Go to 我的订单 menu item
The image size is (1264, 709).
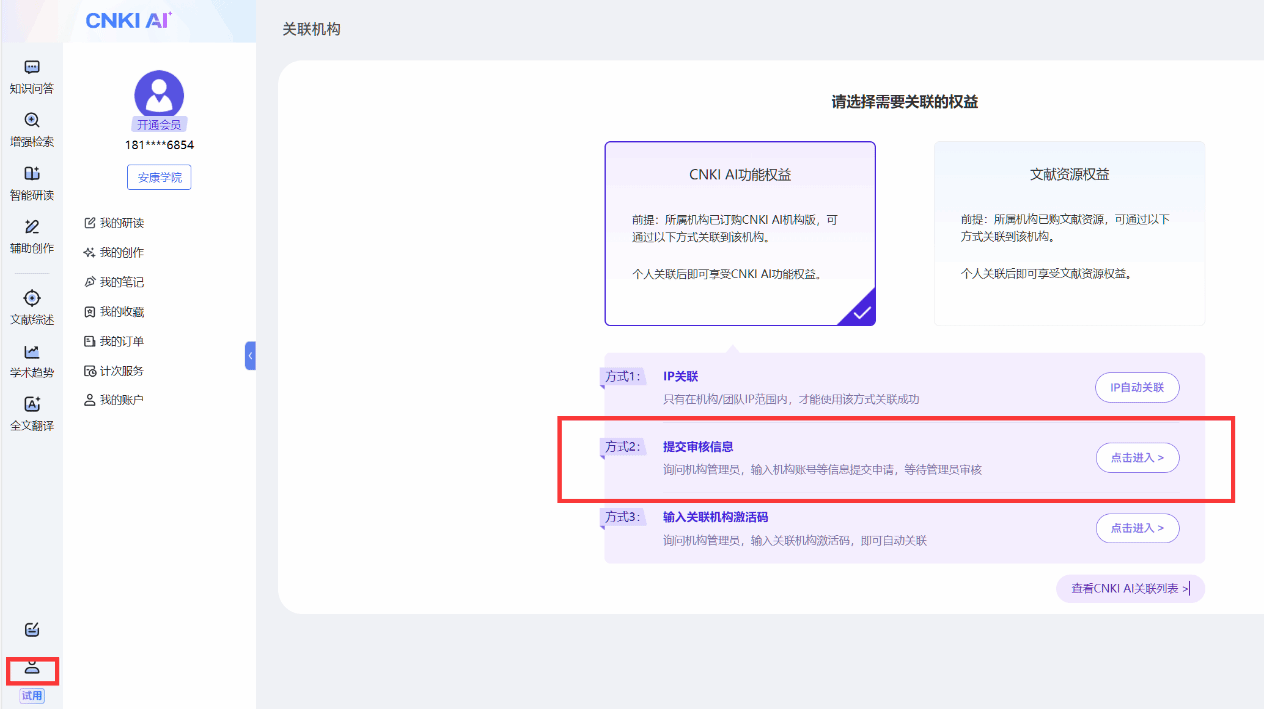pyautogui.click(x=121, y=341)
